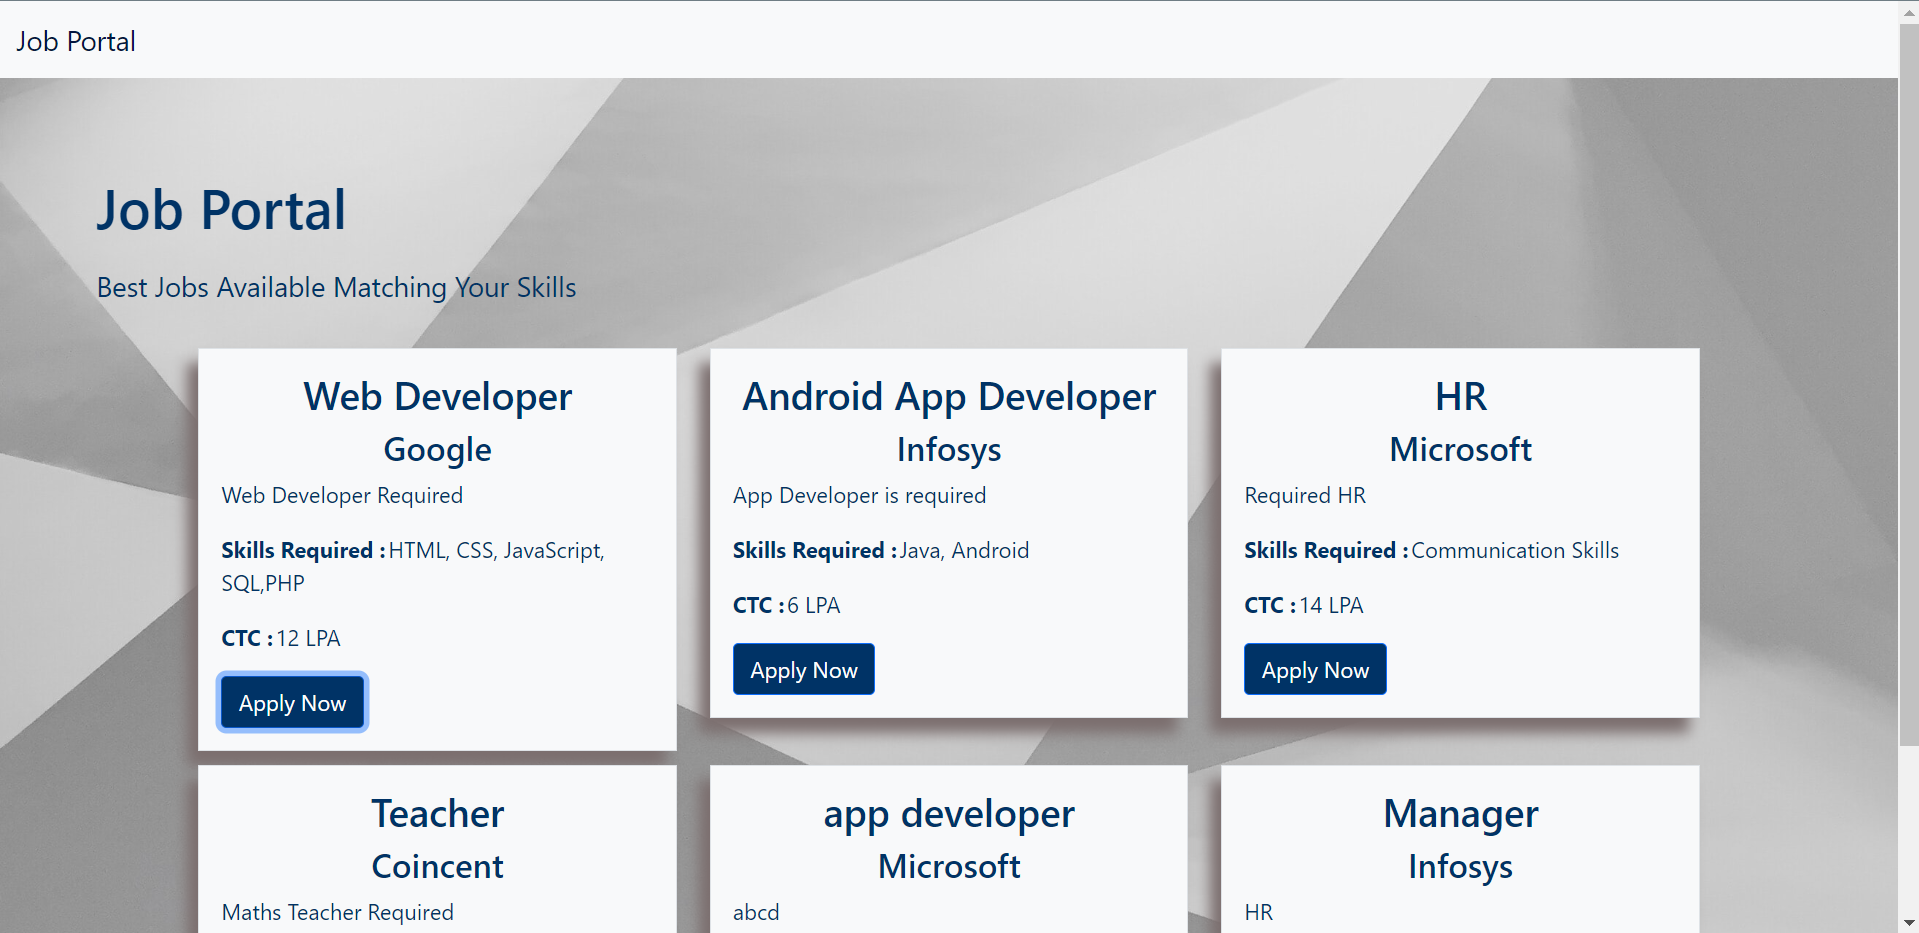Screen dimensions: 1919x933
Task: Click the large Job Portal page heading
Action: click(x=221, y=210)
